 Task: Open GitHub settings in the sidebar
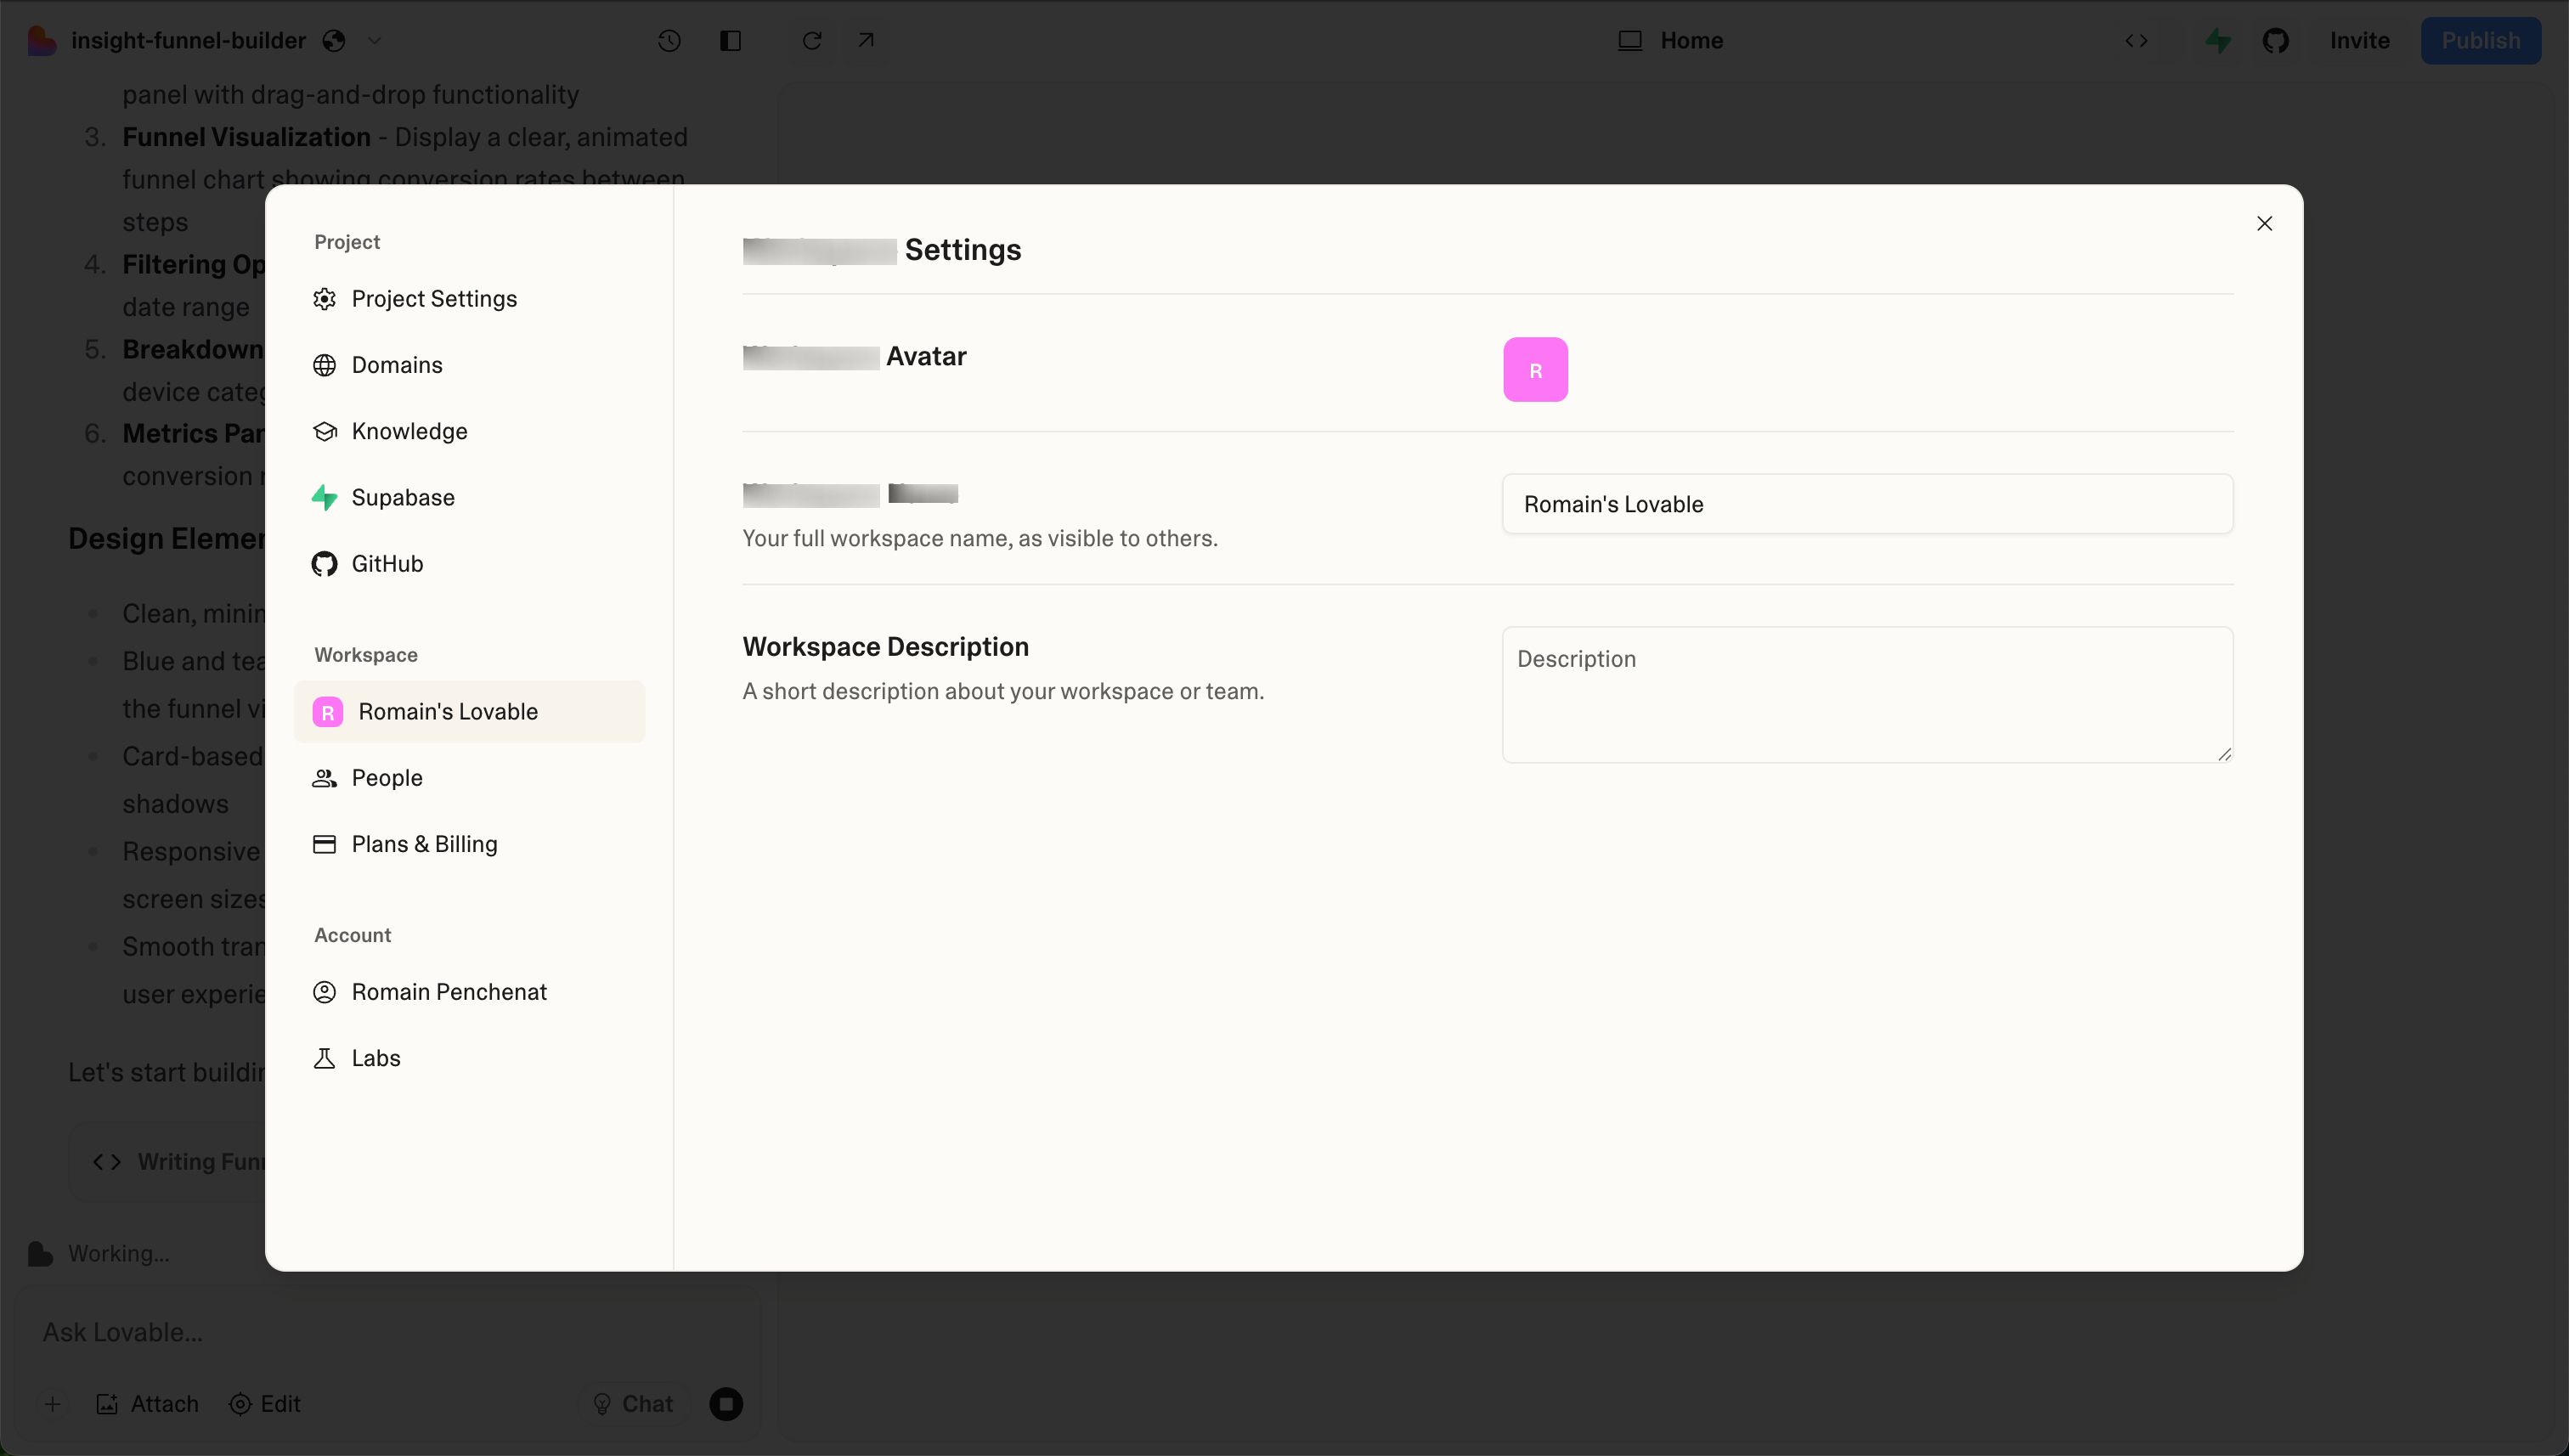coord(468,564)
